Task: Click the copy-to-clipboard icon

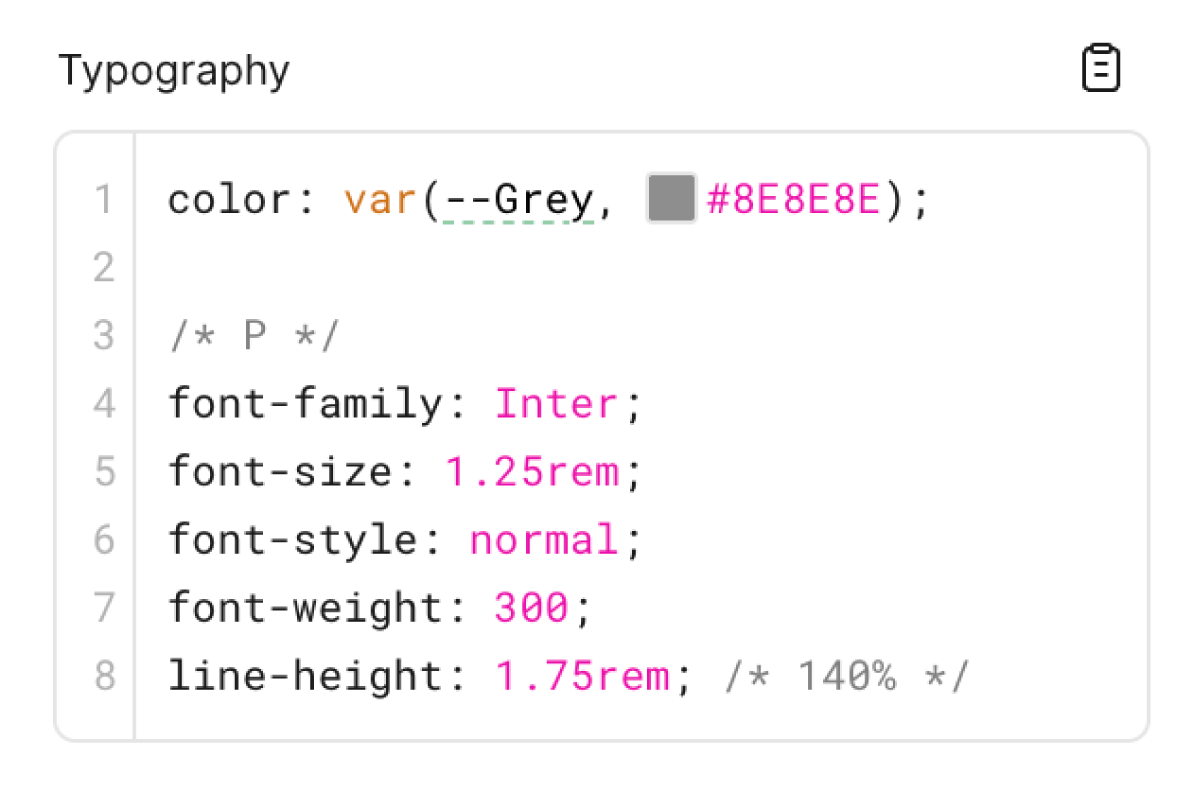Action: coord(1100,67)
